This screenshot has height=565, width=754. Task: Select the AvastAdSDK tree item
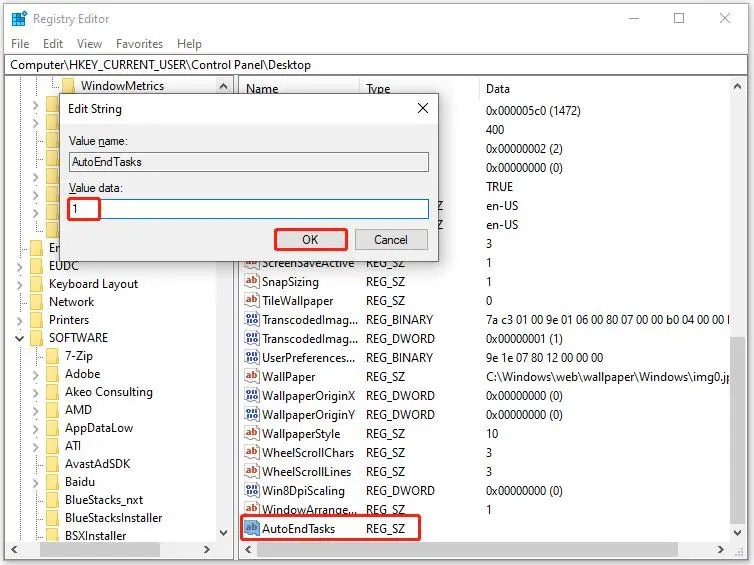click(98, 464)
